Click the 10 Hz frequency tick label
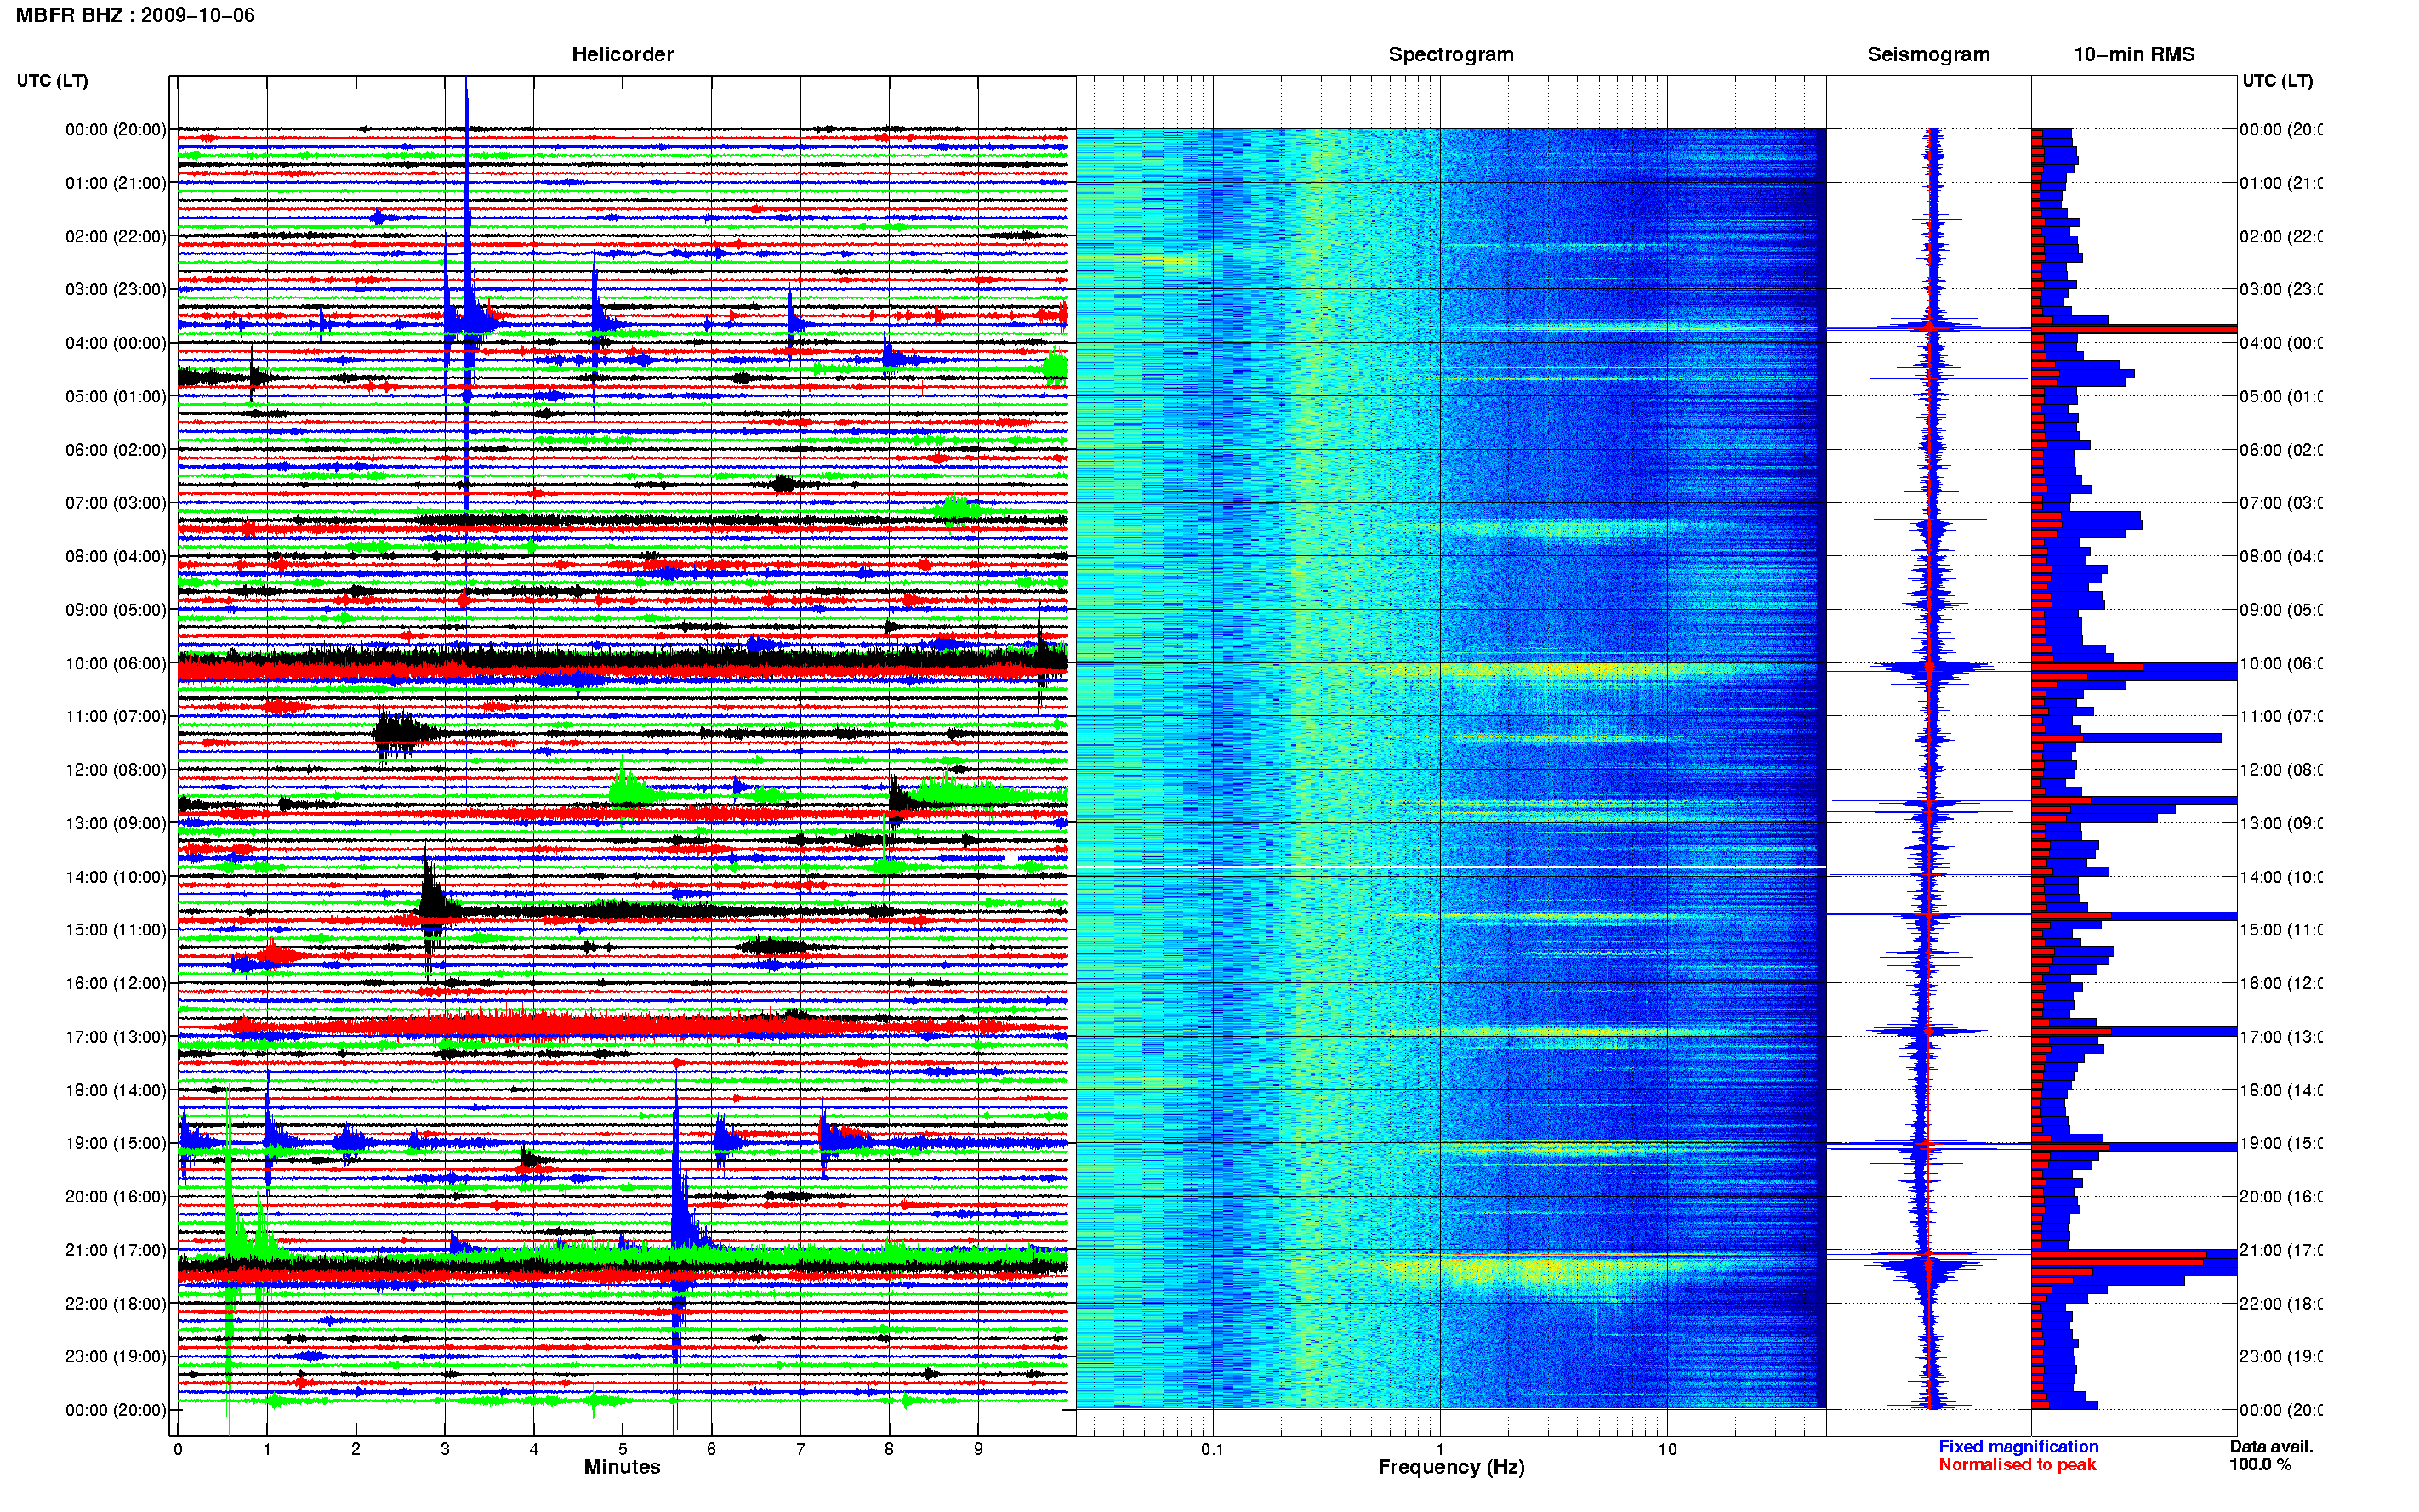 (x=1667, y=1449)
